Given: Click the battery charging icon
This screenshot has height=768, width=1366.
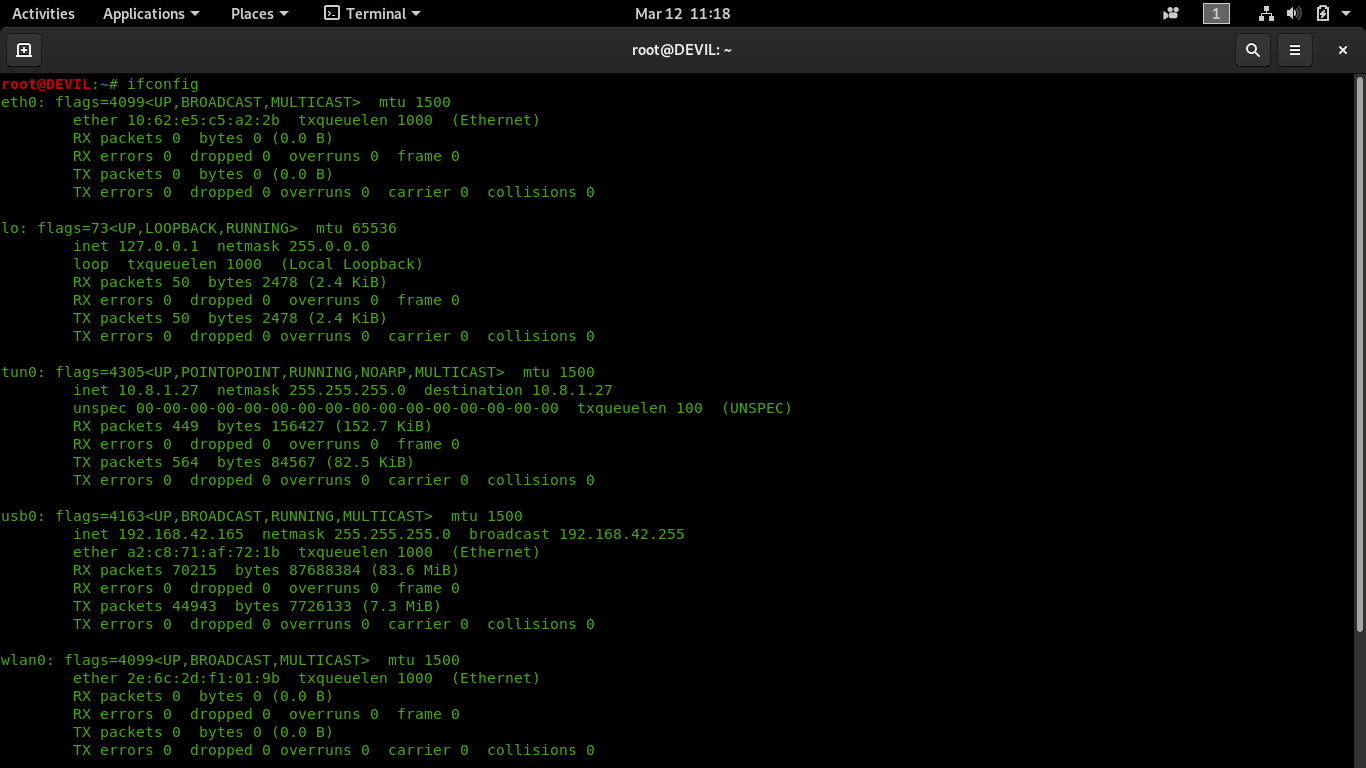Looking at the screenshot, I should click(x=1322, y=14).
